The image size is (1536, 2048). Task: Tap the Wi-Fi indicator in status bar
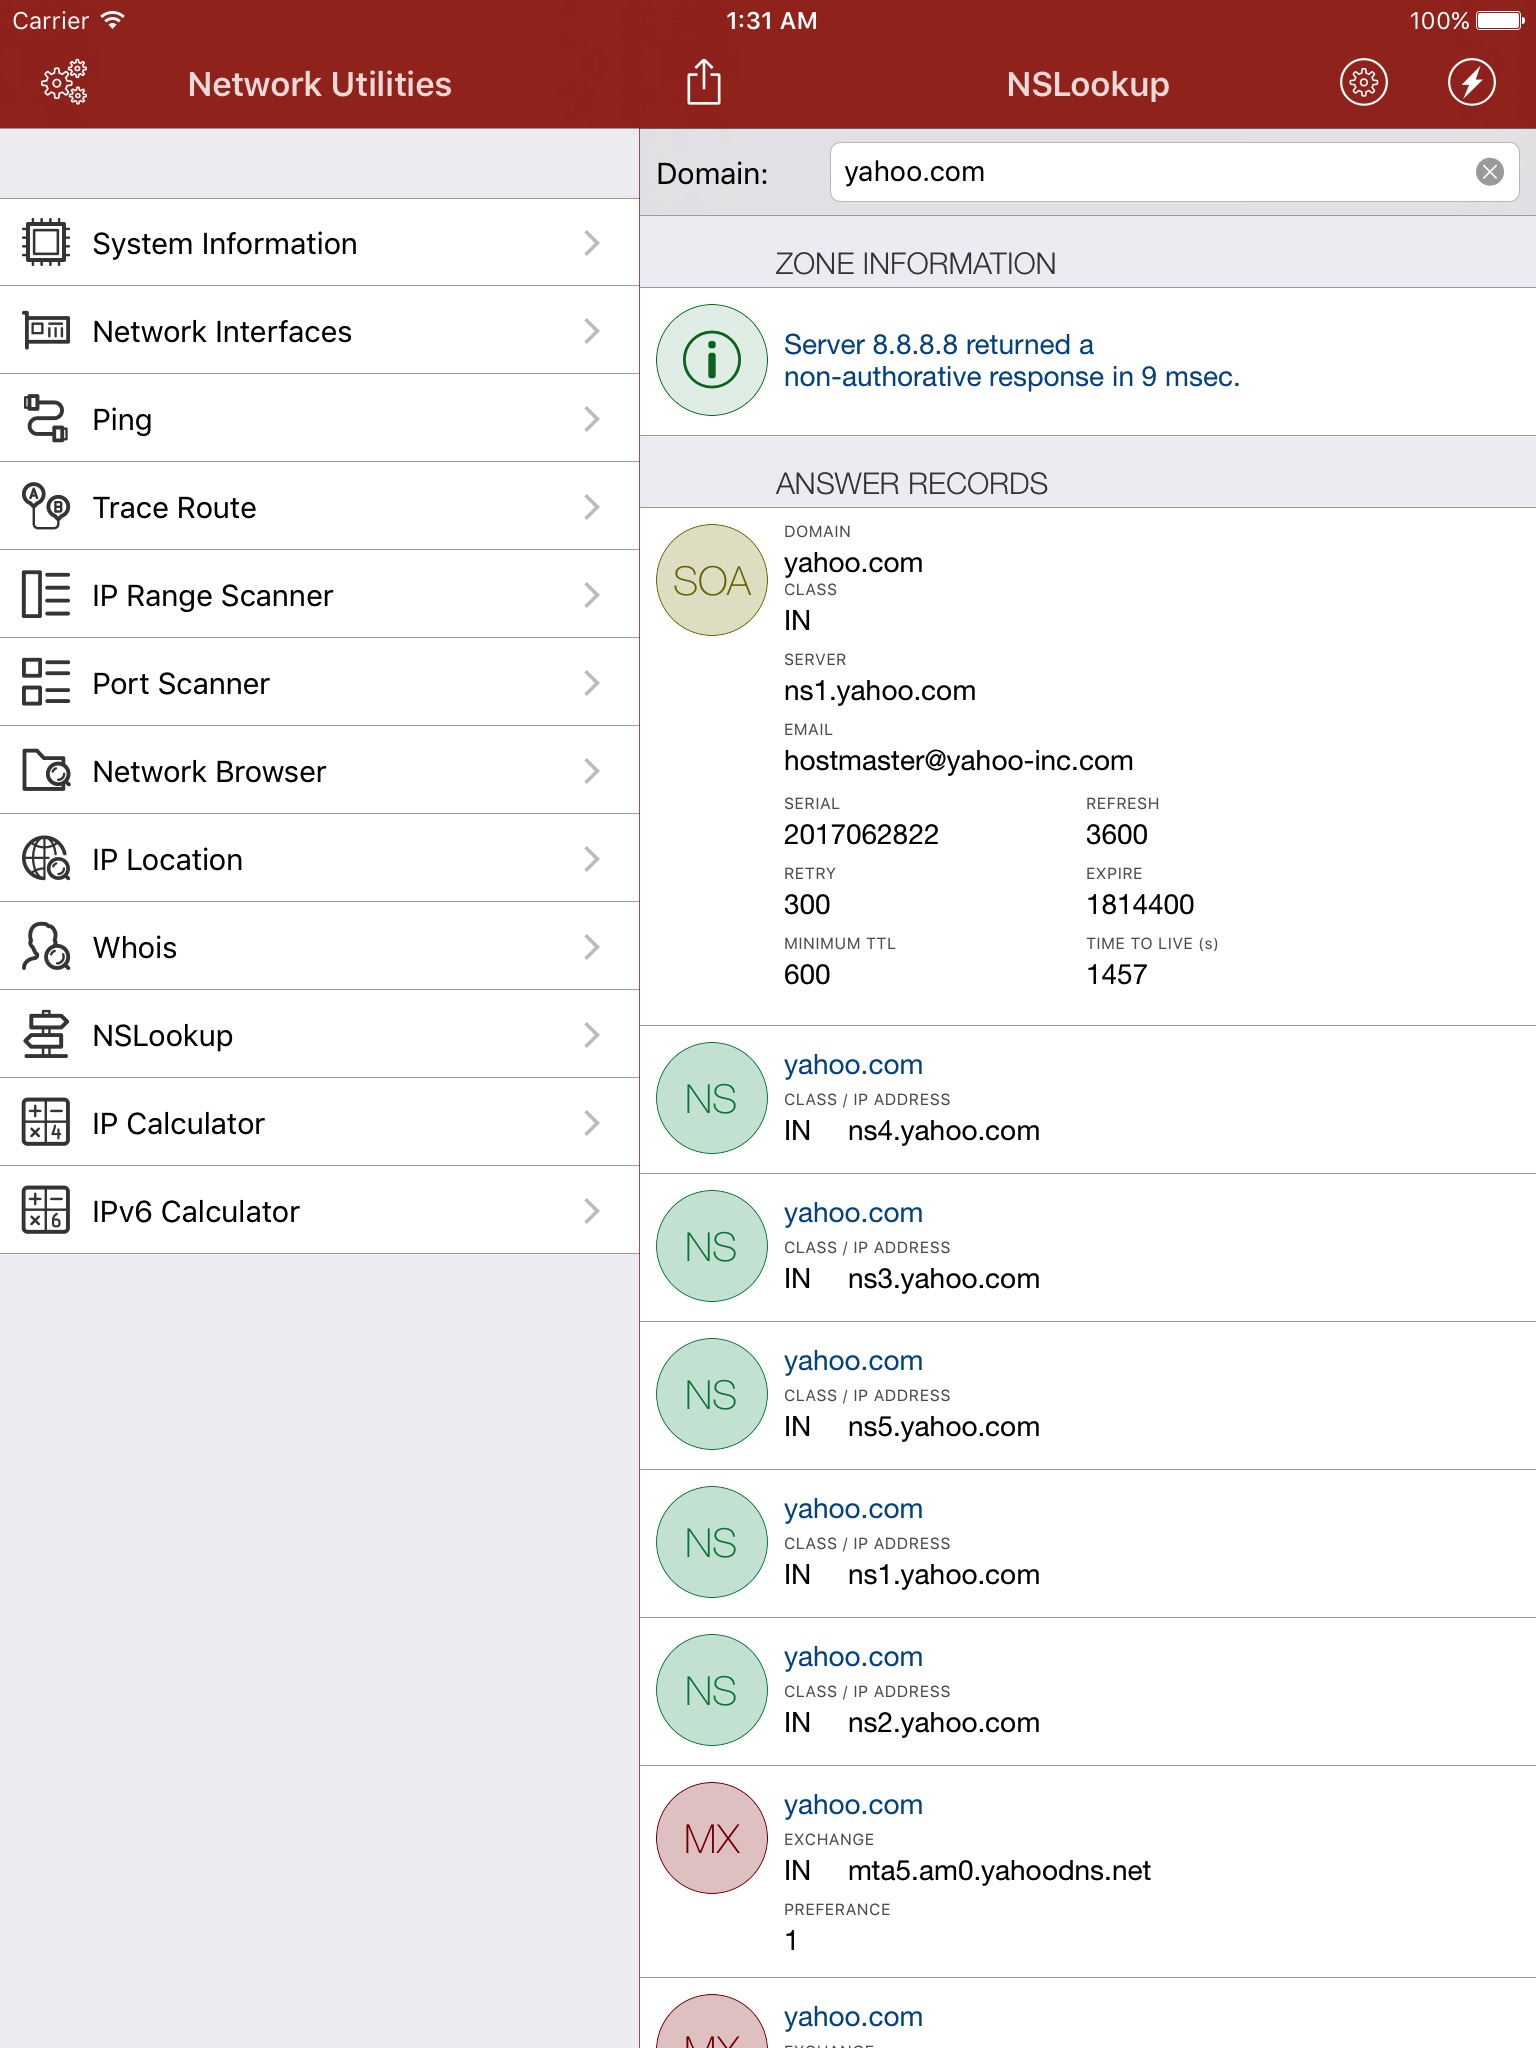coord(112,20)
